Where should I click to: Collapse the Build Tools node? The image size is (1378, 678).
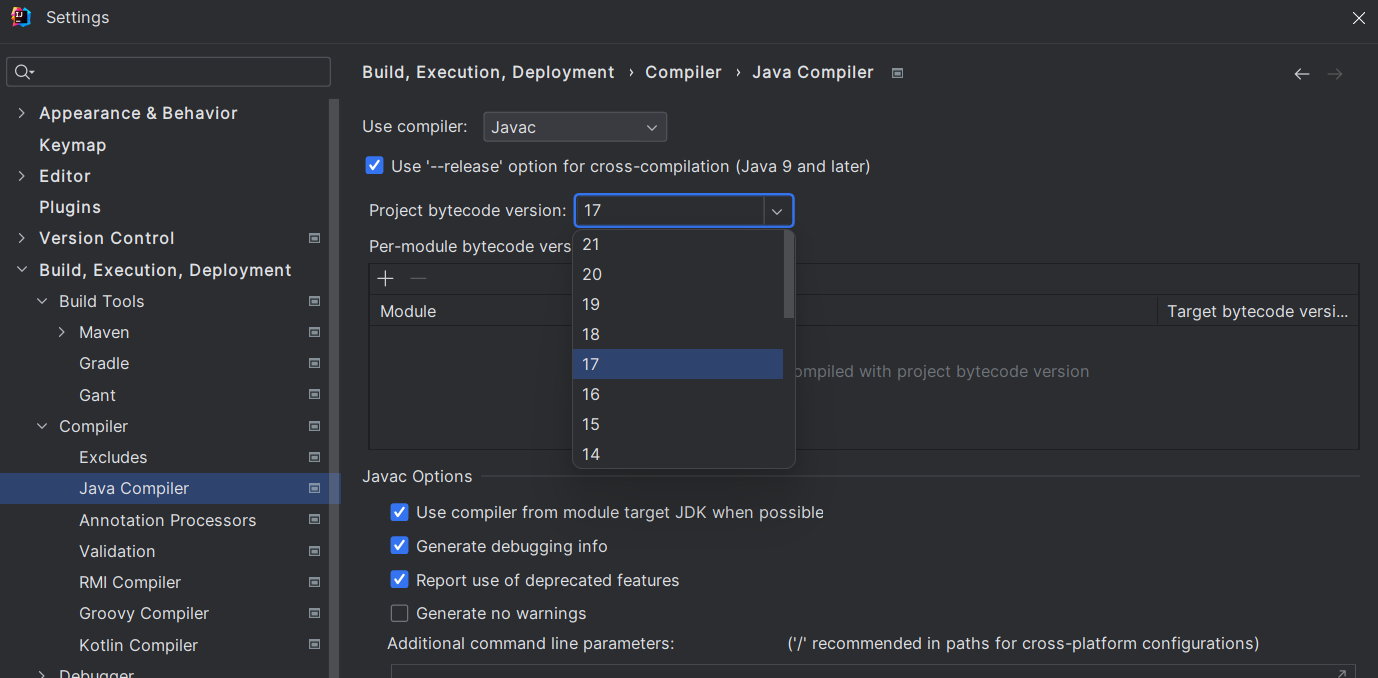42,301
